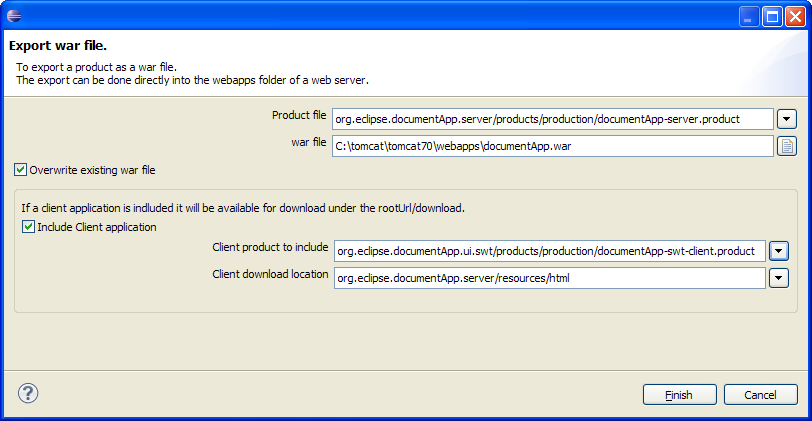Click the Eclipse icon in title bar
This screenshot has height=421, width=812.
pyautogui.click(x=14, y=16)
